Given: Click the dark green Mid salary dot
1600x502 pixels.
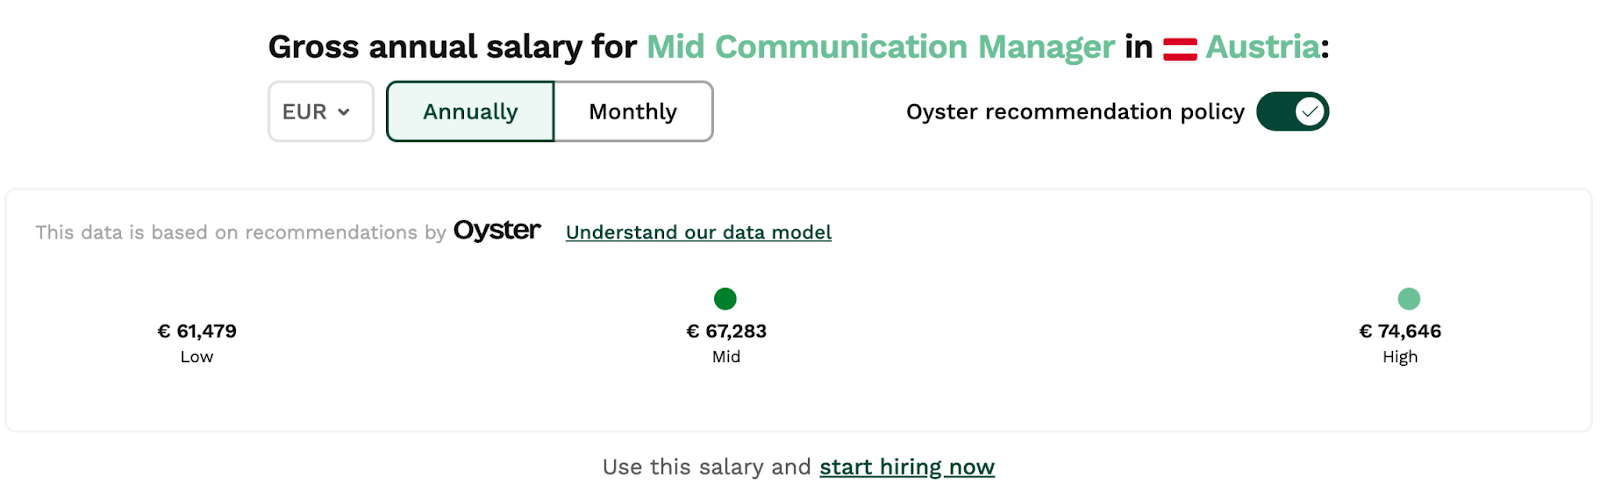Looking at the screenshot, I should tap(725, 298).
